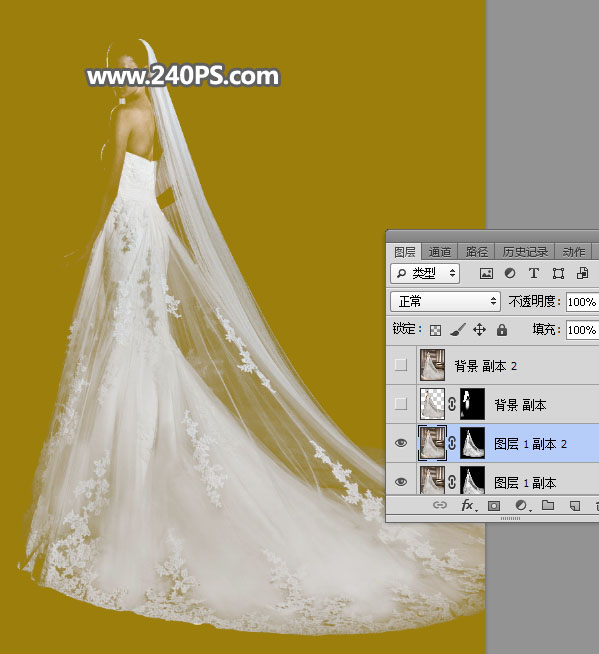Toggle lock all padlock icon

pyautogui.click(x=502, y=330)
